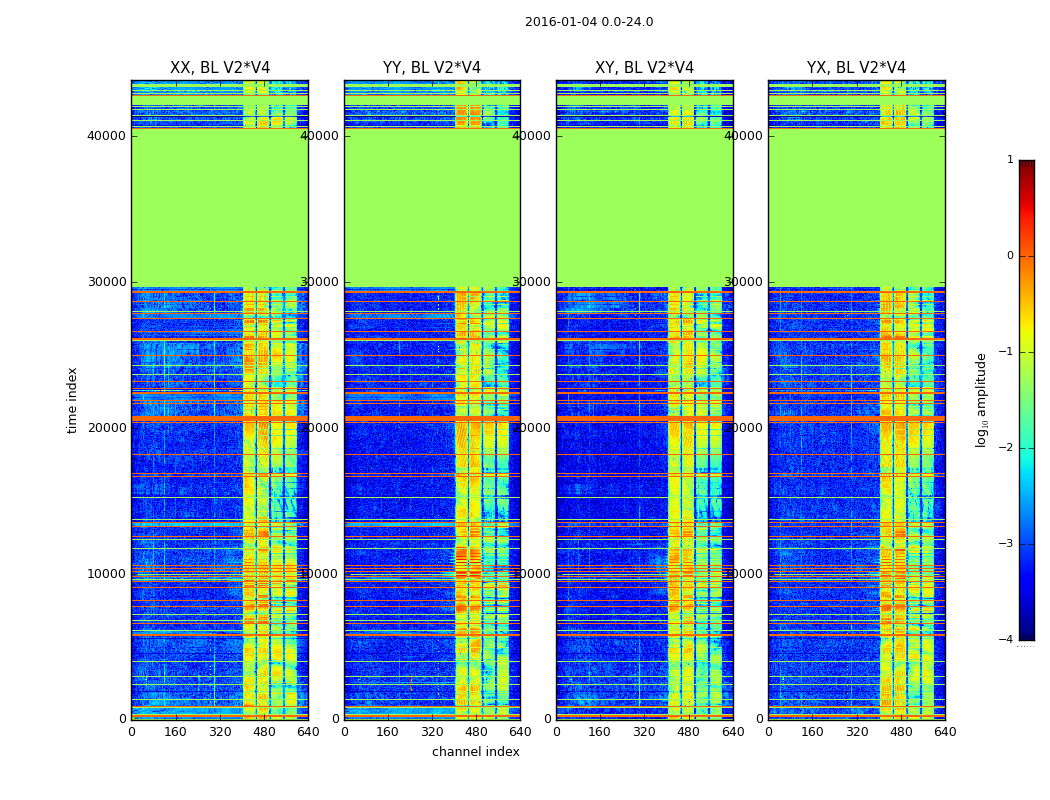Screen dimensions: 1050x800
Task: Click the 10000 tick label of XX panel
Action: (x=106, y=574)
